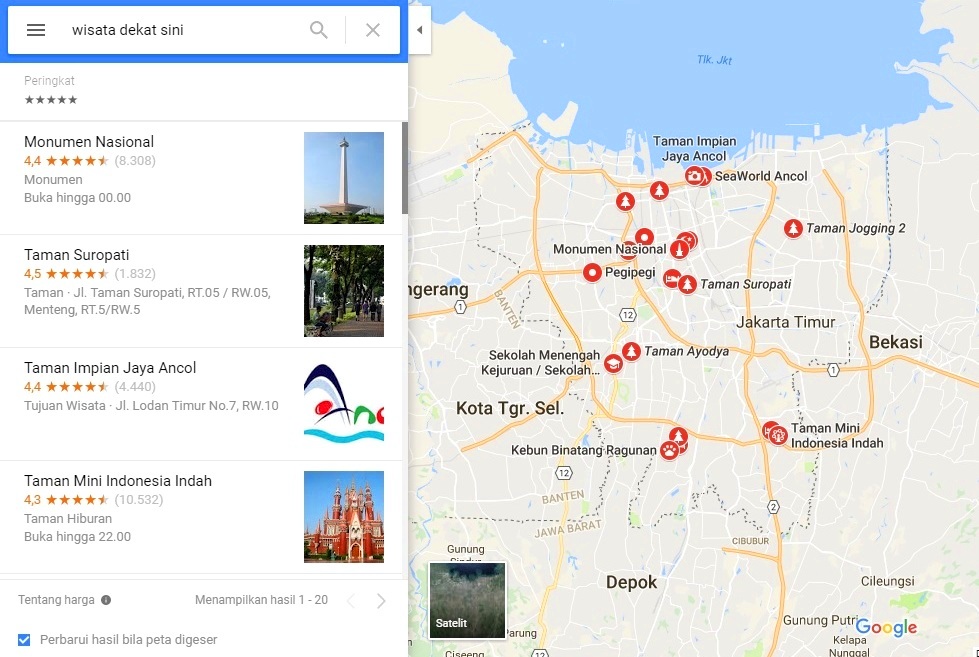Click the SeaWorld Ancol camera pin

click(694, 175)
